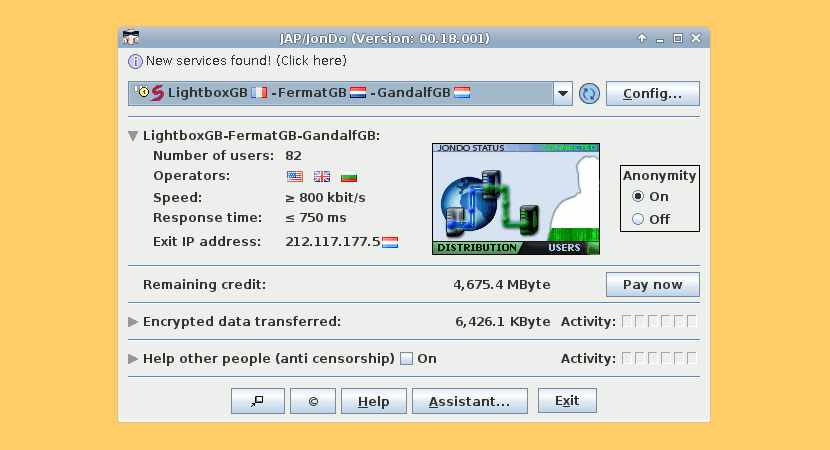Click the Pay now button
The height and width of the screenshot is (450, 830).
click(653, 285)
